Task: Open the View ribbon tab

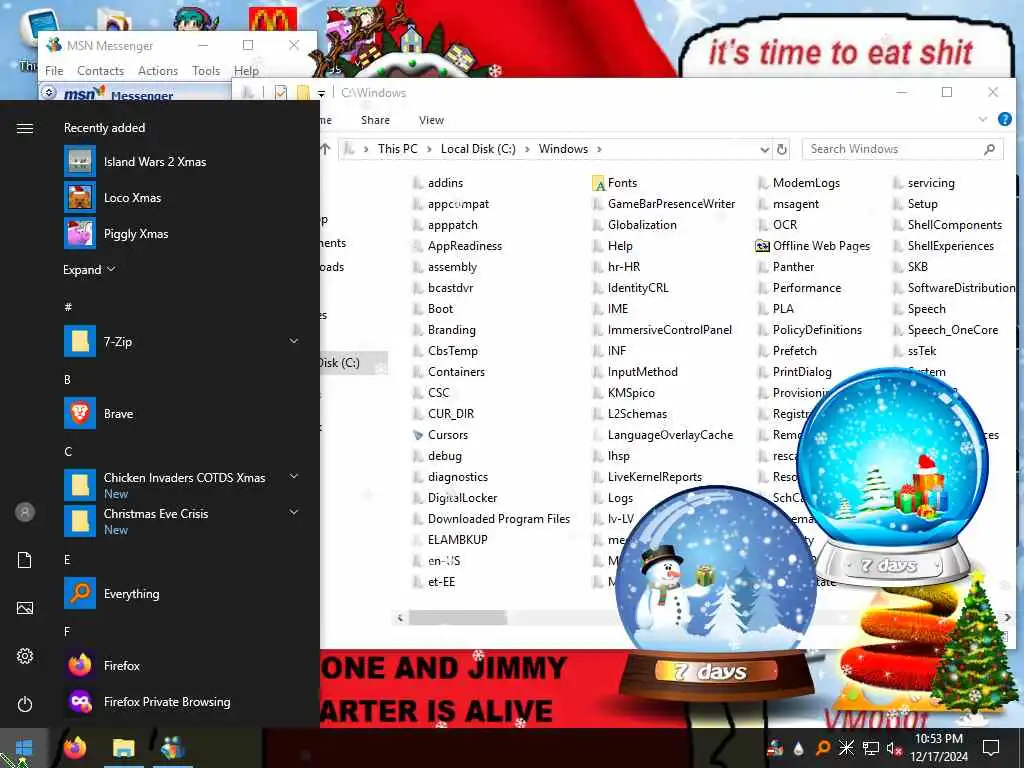Action: (x=431, y=120)
